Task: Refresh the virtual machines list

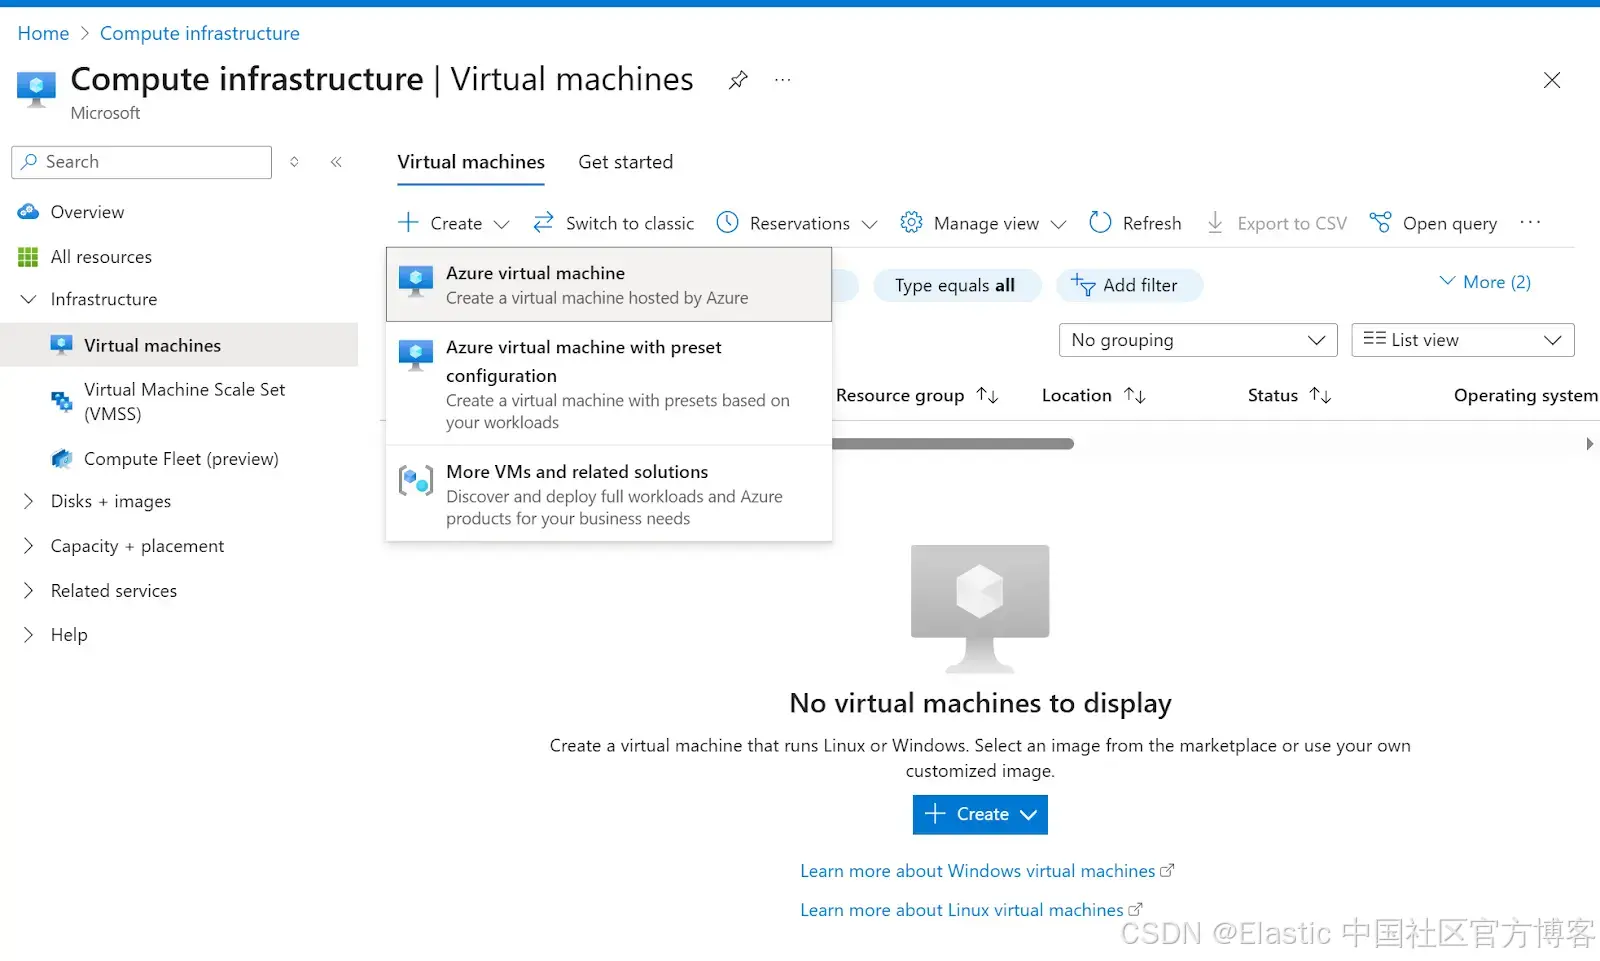Action: tap(1135, 223)
